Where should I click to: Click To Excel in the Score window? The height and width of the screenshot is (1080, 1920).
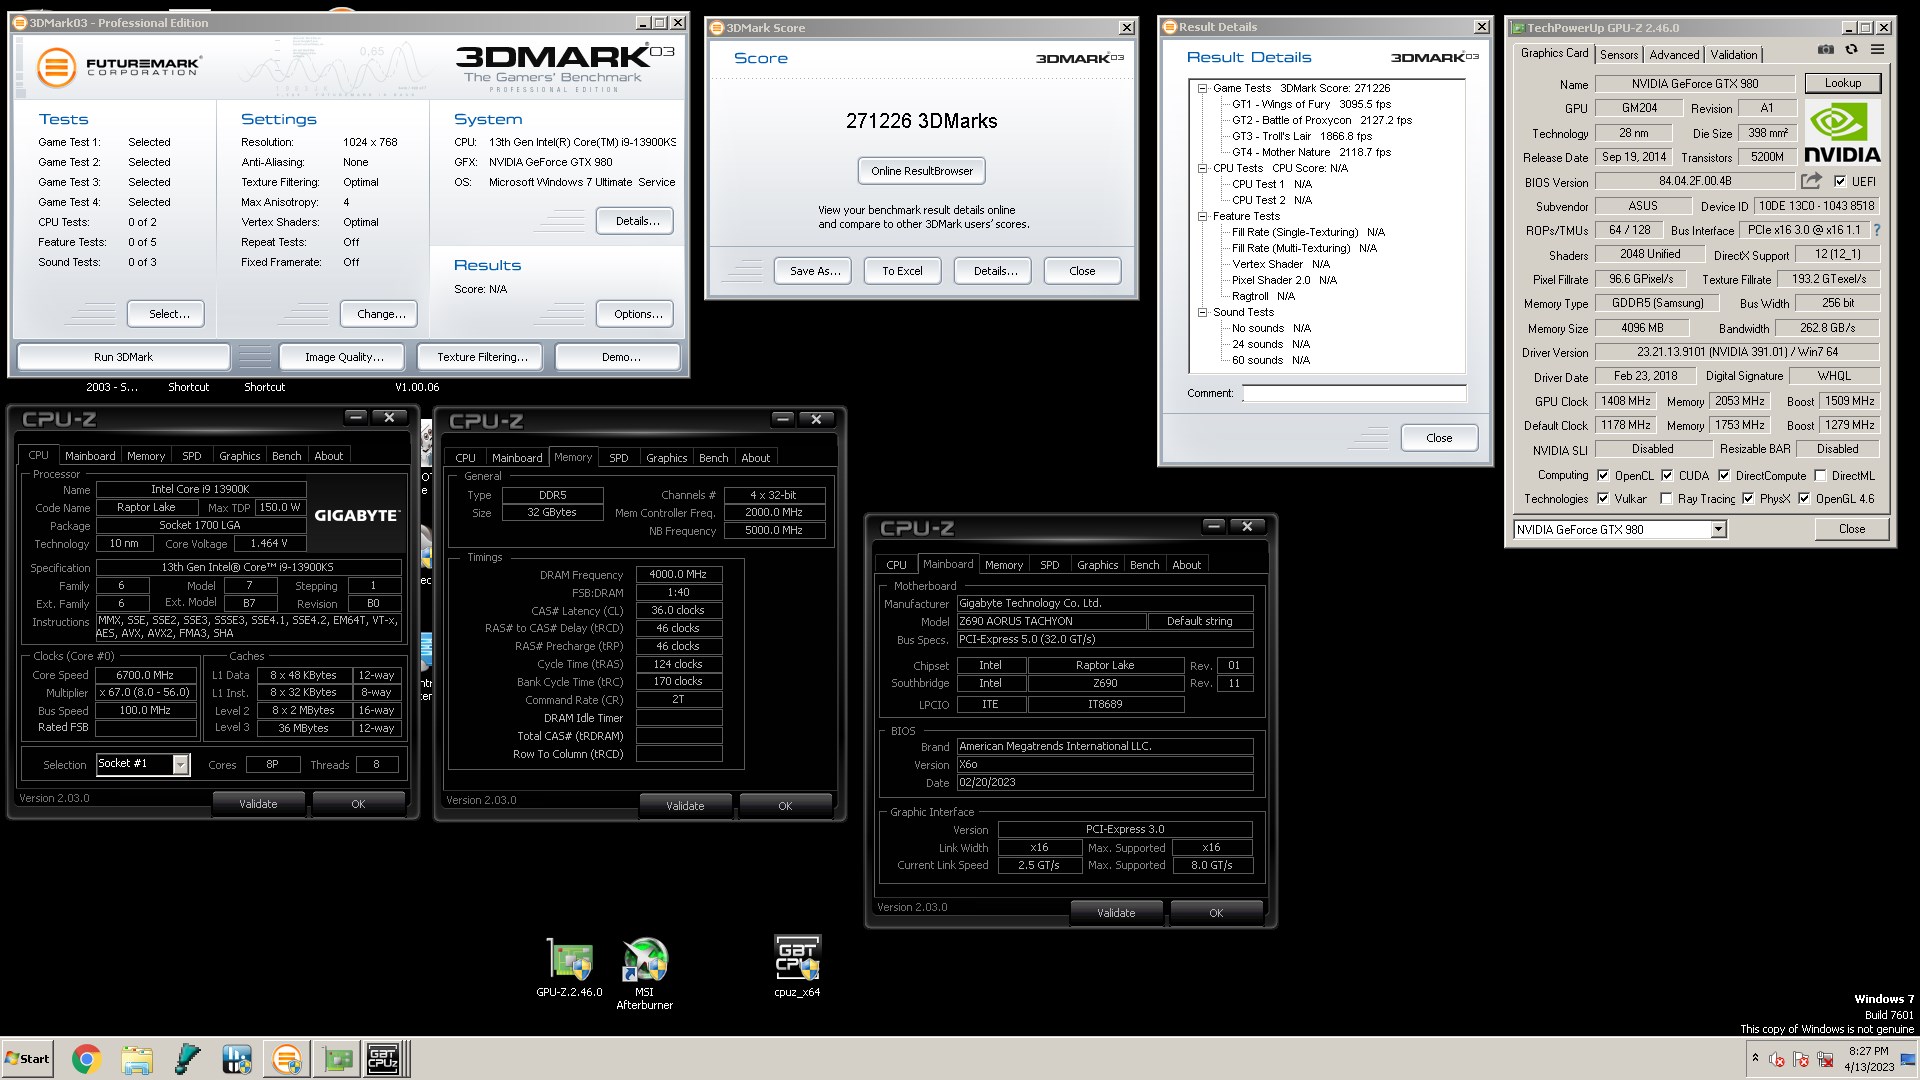[902, 271]
